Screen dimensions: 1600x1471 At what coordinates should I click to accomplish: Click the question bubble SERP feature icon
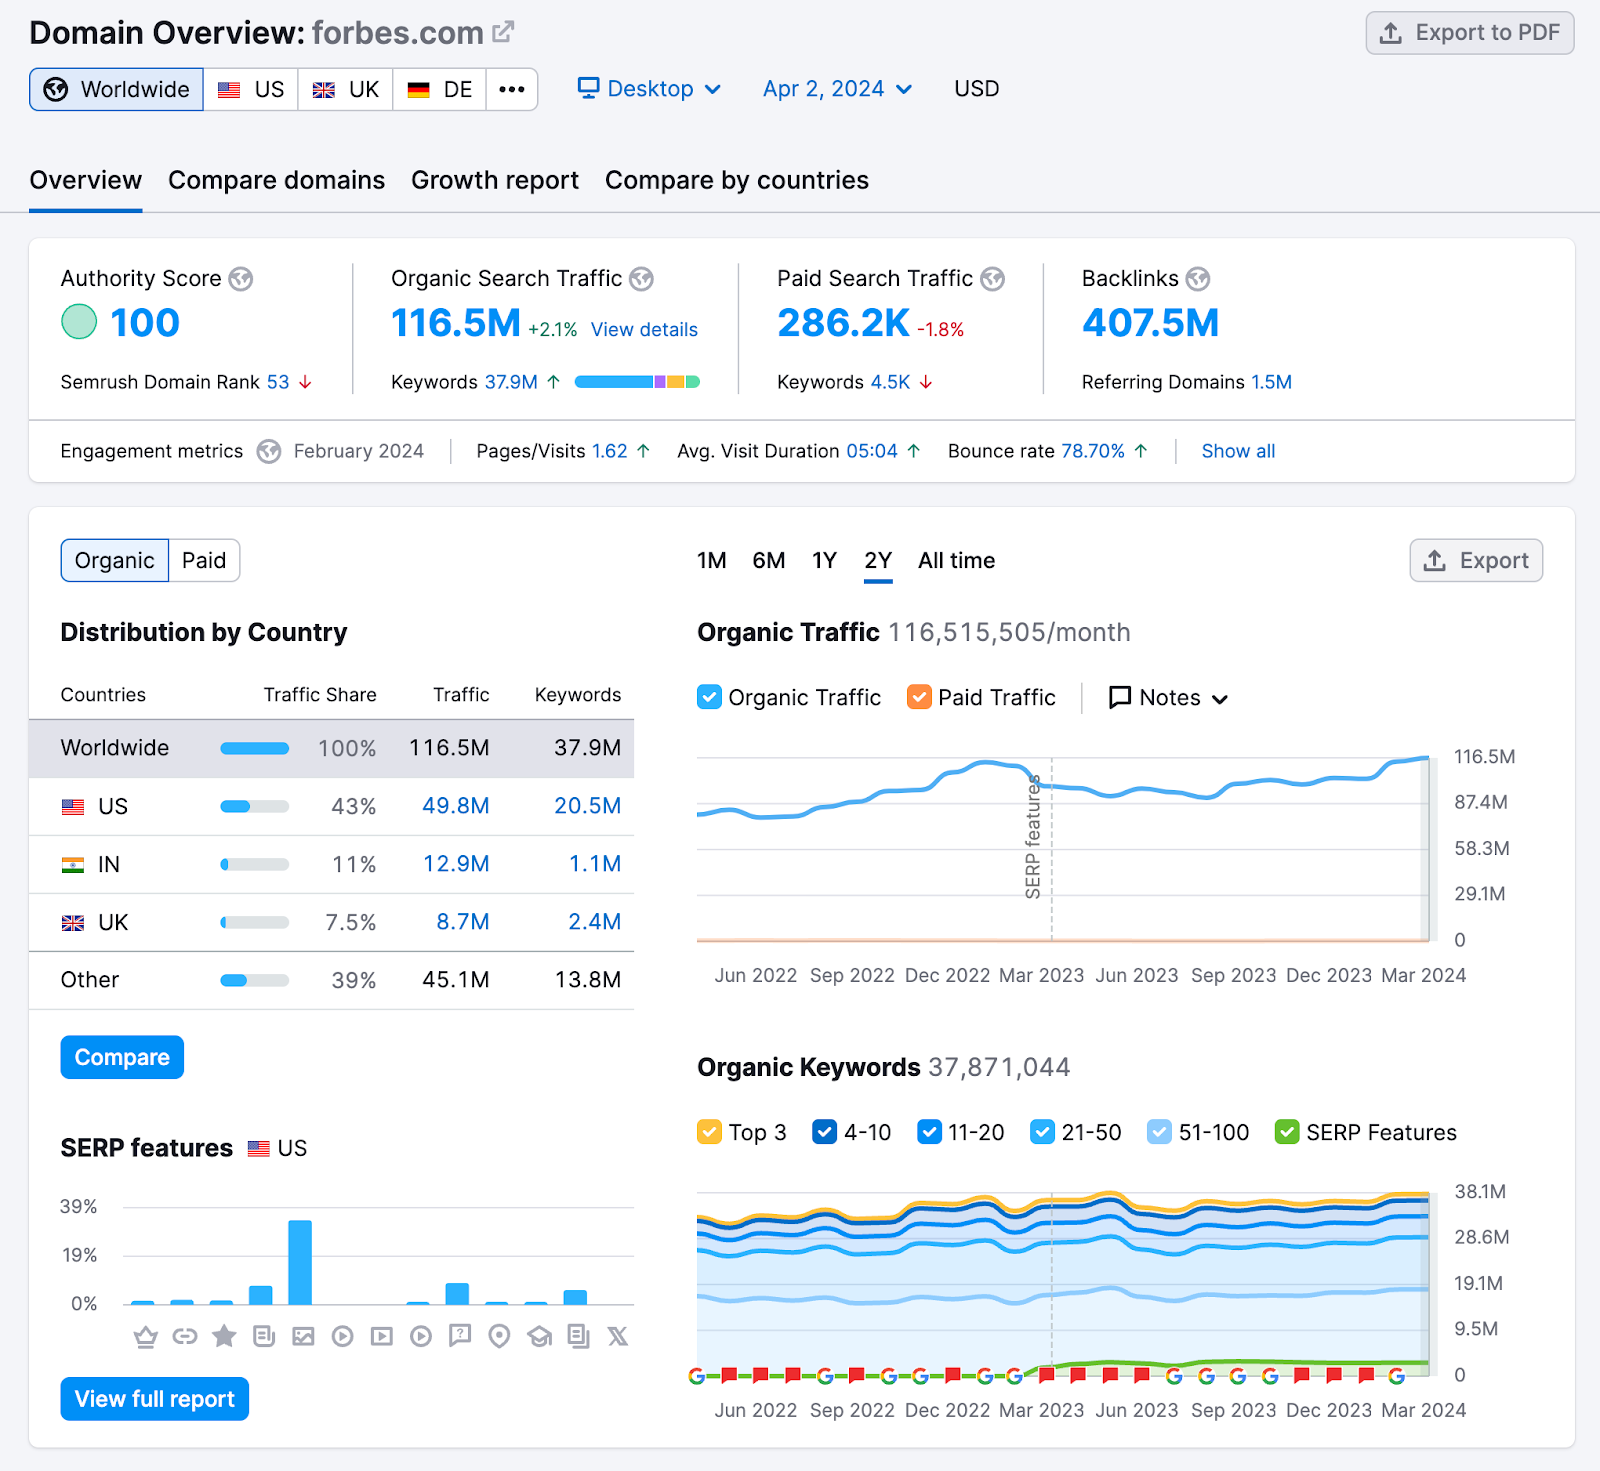click(460, 1336)
